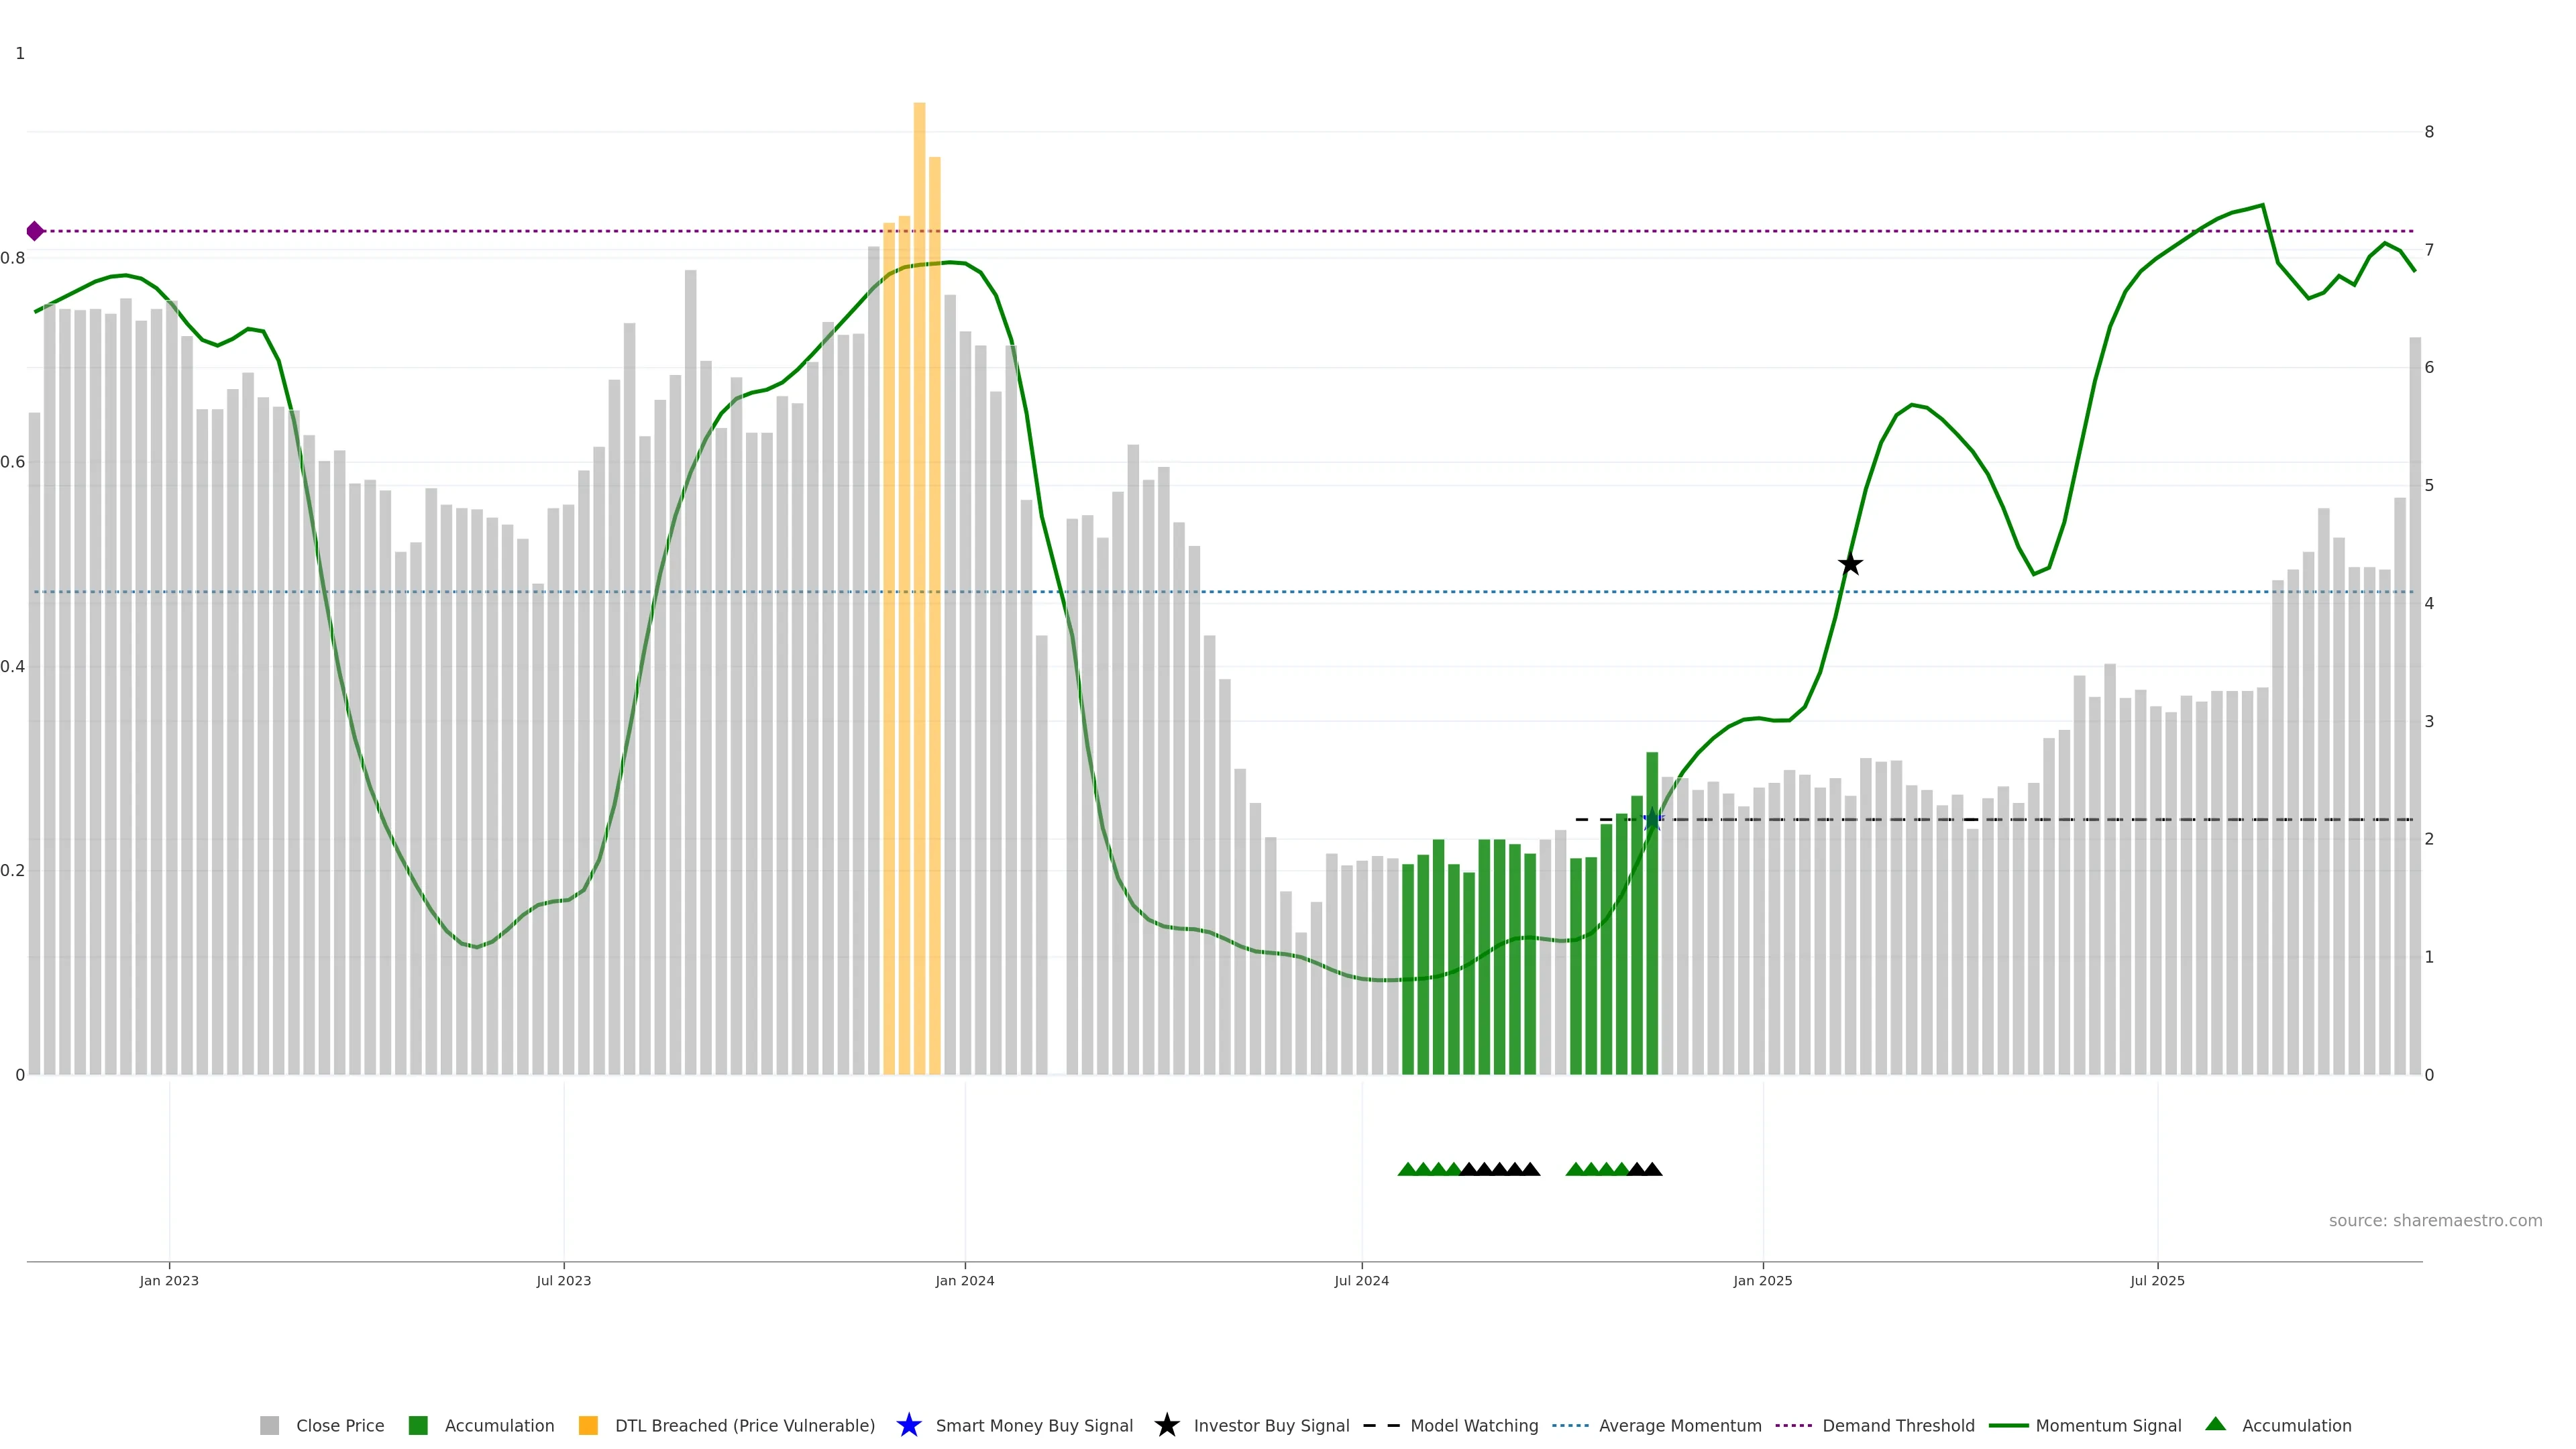Toggle Close Price series via legend label
Viewport: 2576px width, 1449px height.
click(340, 1425)
